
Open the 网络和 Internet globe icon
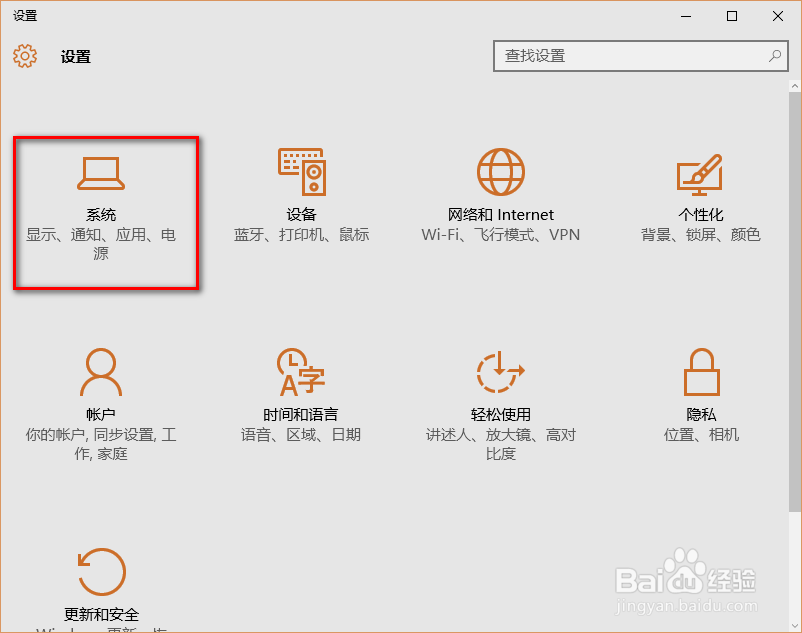pyautogui.click(x=501, y=172)
